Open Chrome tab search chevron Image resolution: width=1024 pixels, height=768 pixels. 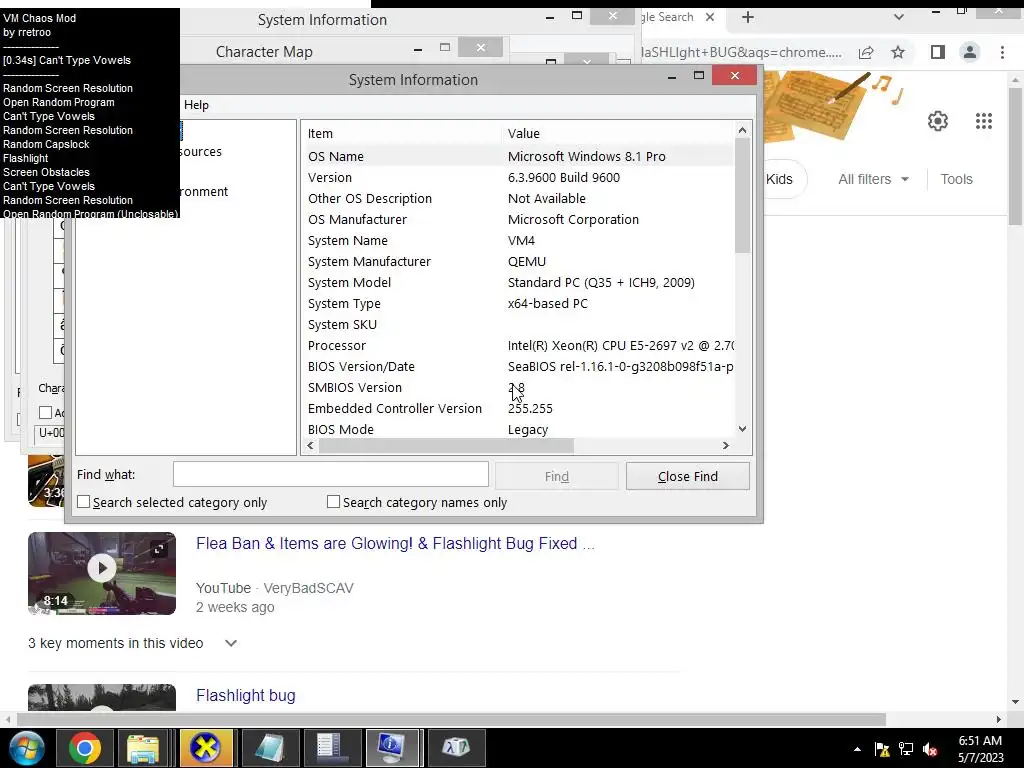click(x=899, y=17)
